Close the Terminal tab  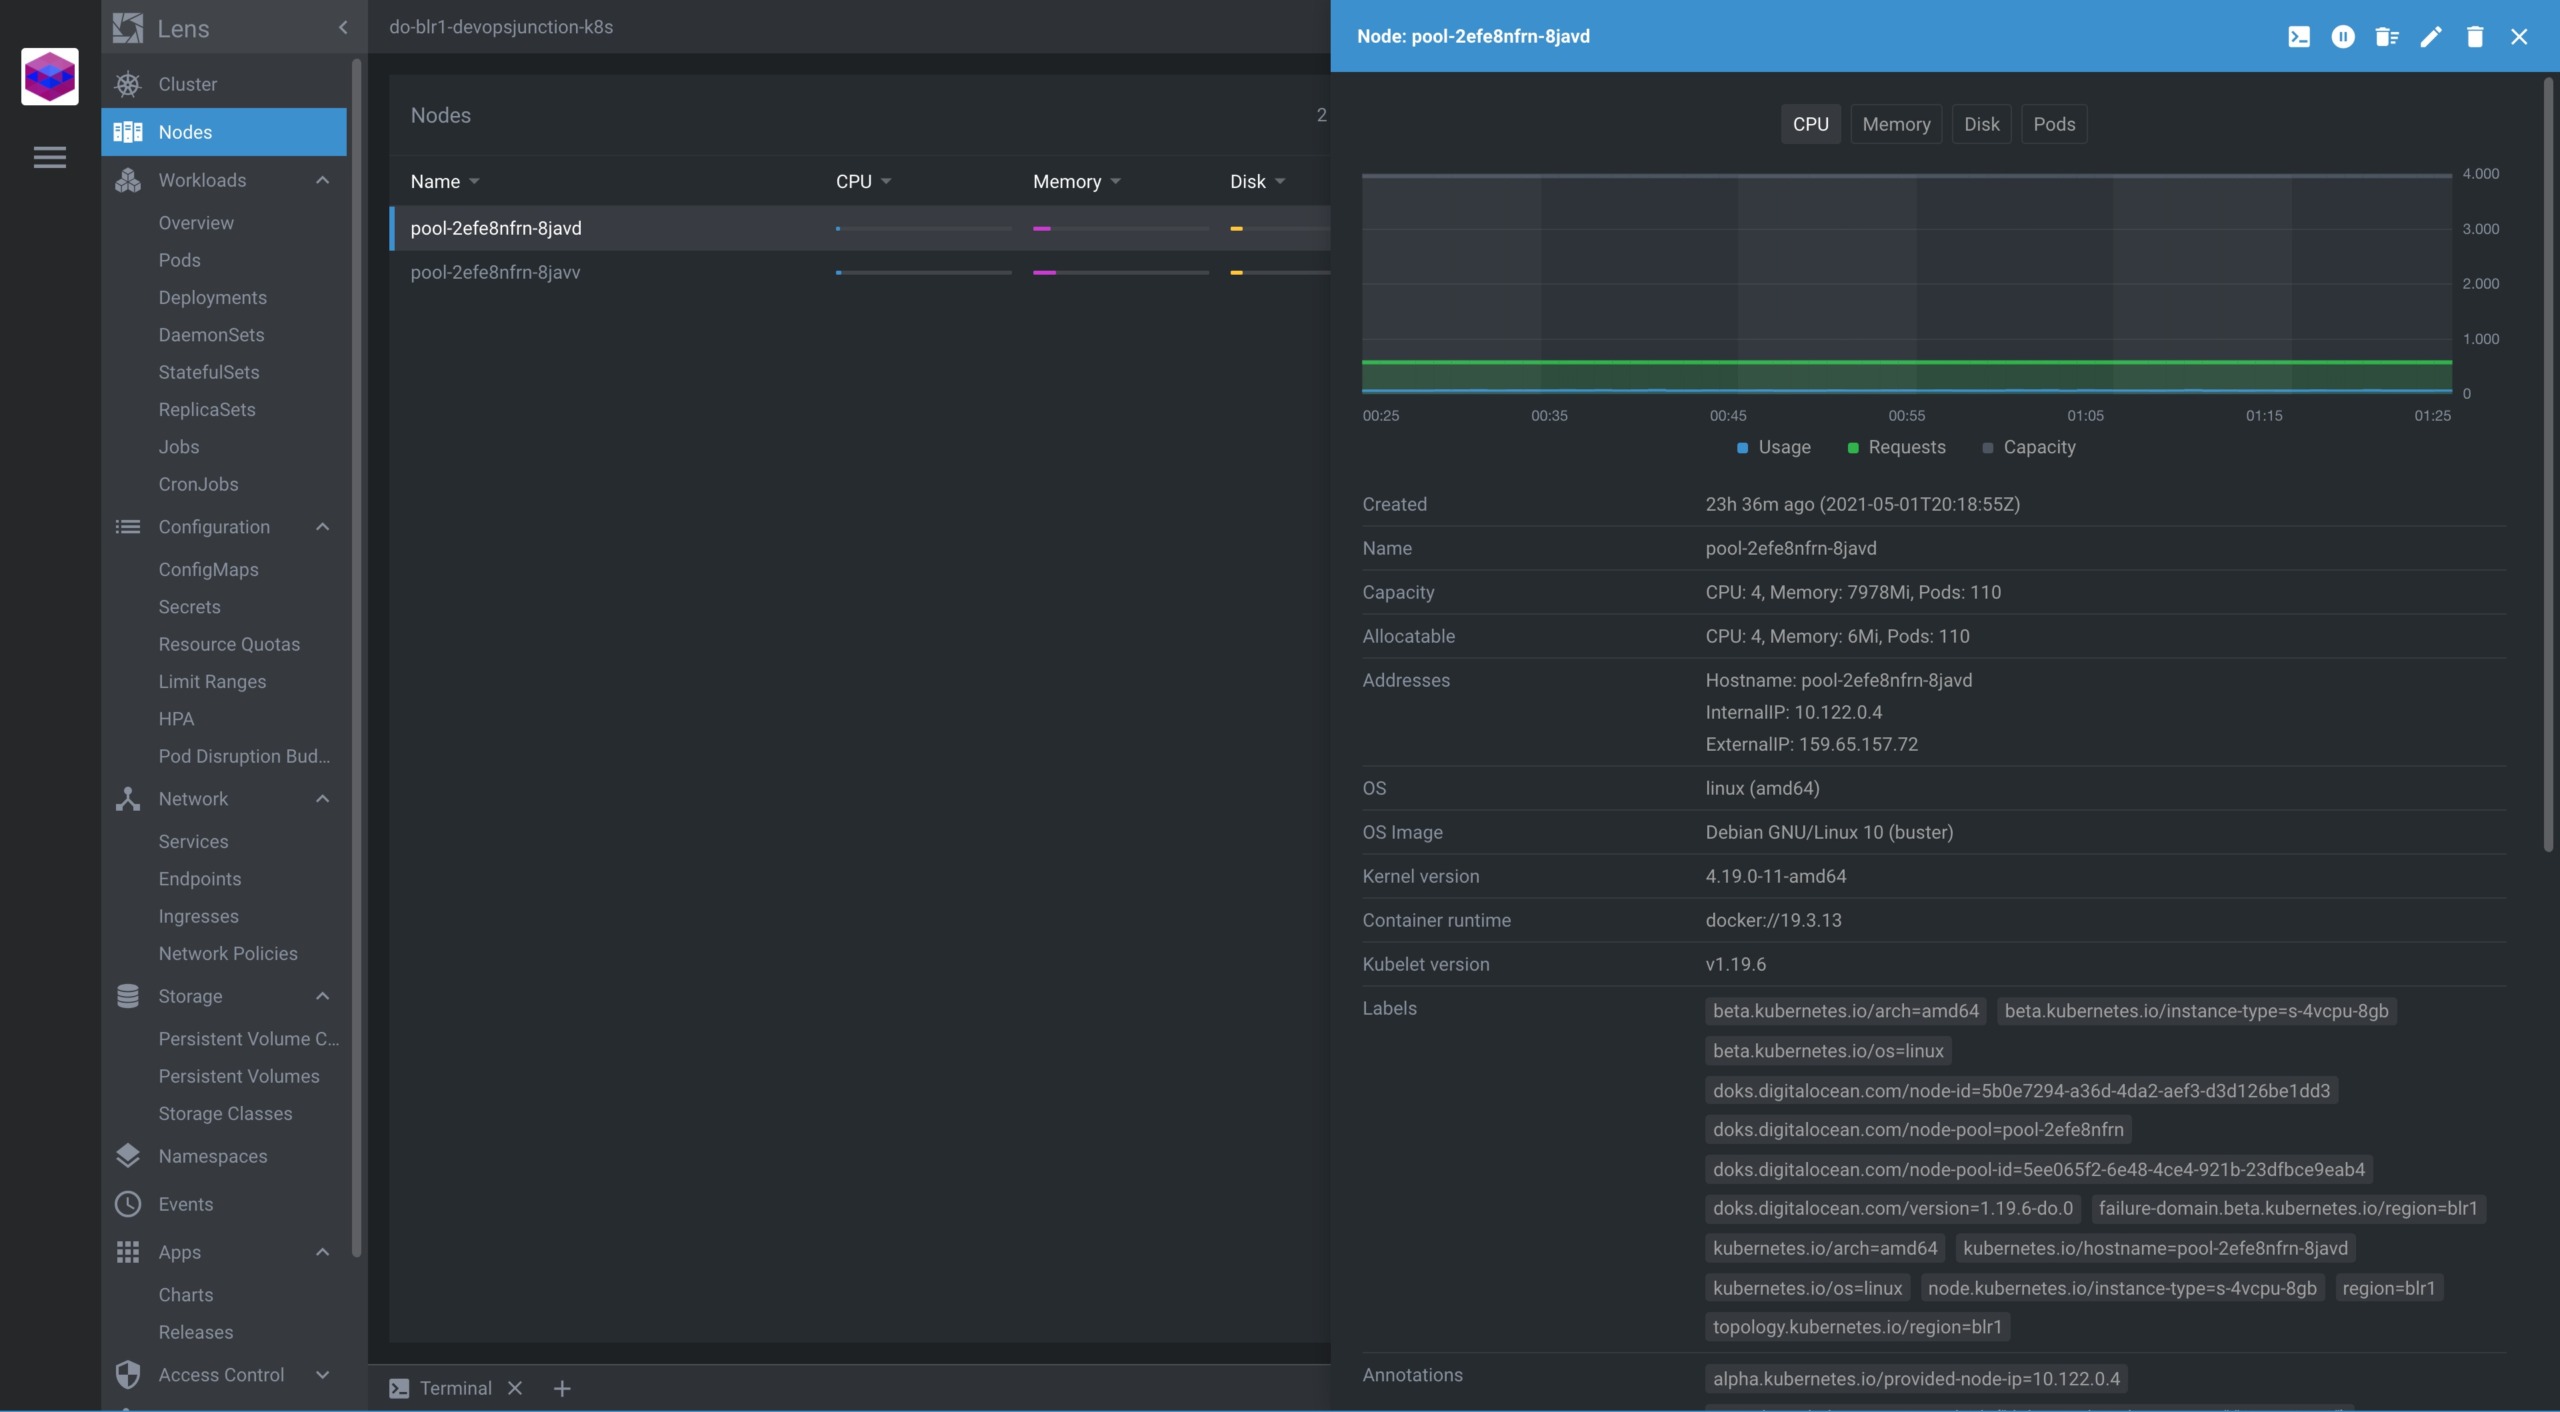515,1388
